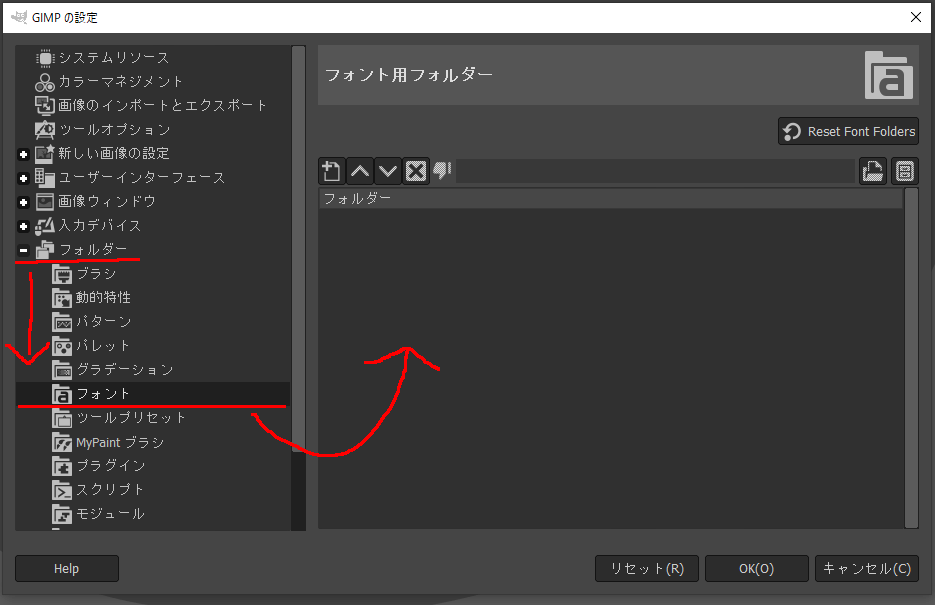Click the User Interface icon
935x605 pixels.
(x=45, y=178)
